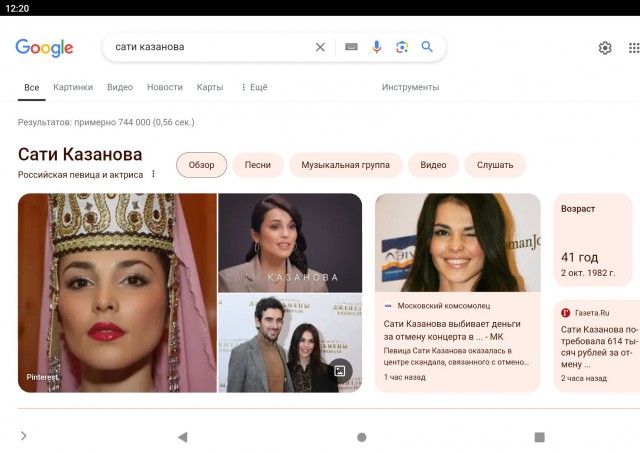Open the Pinterest headdress portrait image

pos(117,293)
